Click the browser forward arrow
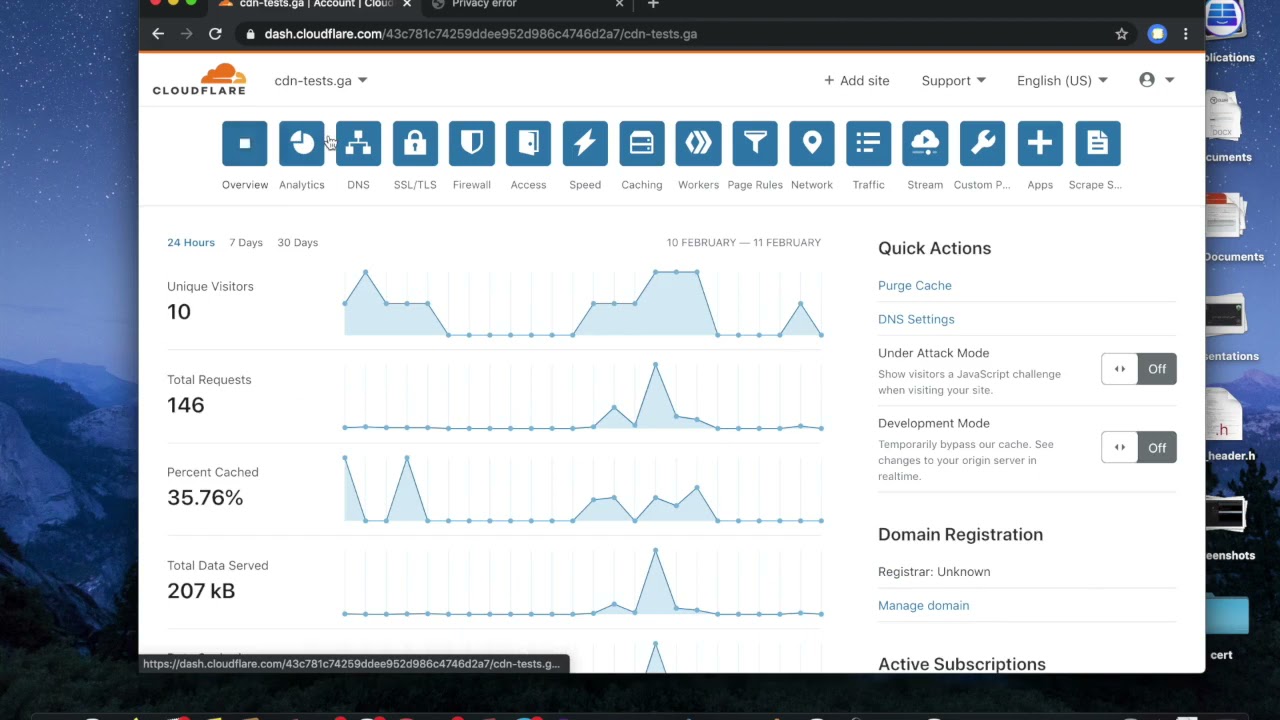The height and width of the screenshot is (720, 1280). (x=186, y=34)
